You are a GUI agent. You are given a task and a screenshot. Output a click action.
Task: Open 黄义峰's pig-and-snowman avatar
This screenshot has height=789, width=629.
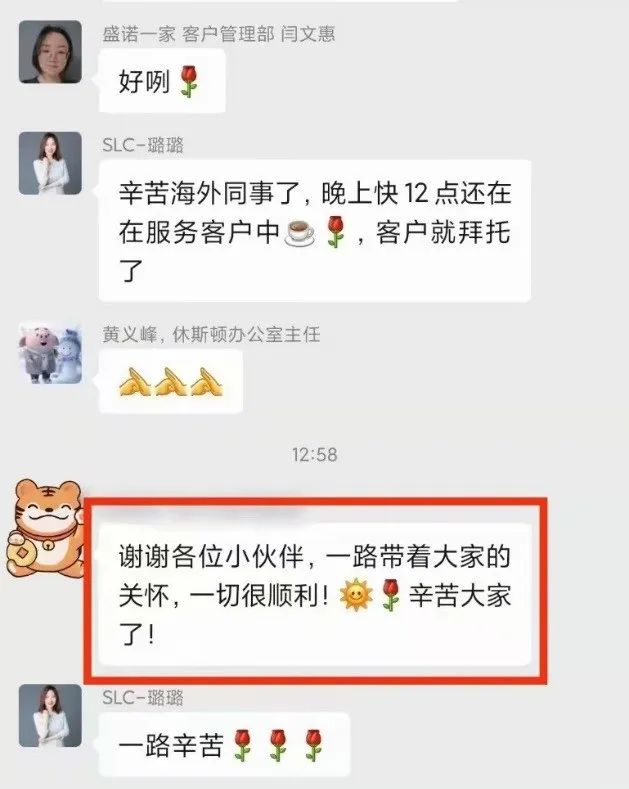pyautogui.click(x=50, y=353)
